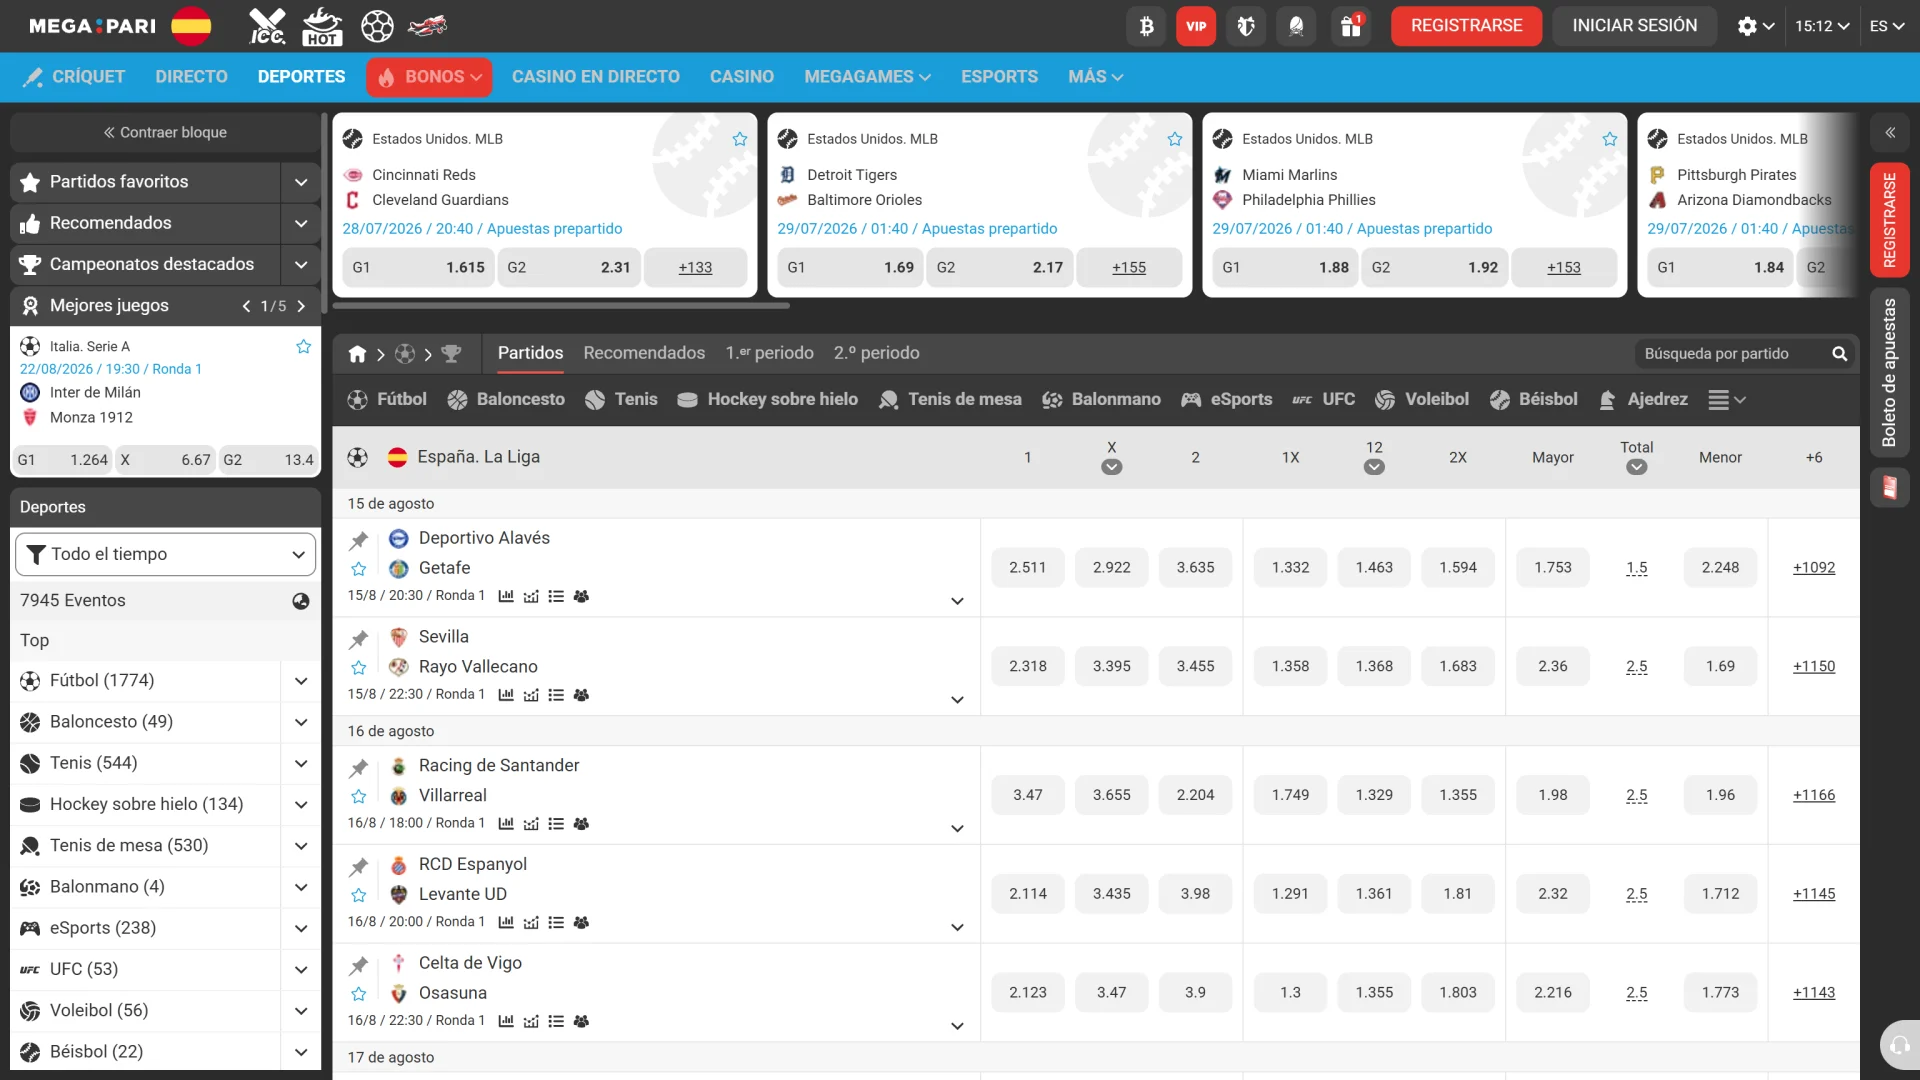Open the gift box promotions icon
1920x1080 pixels.
tap(1351, 26)
